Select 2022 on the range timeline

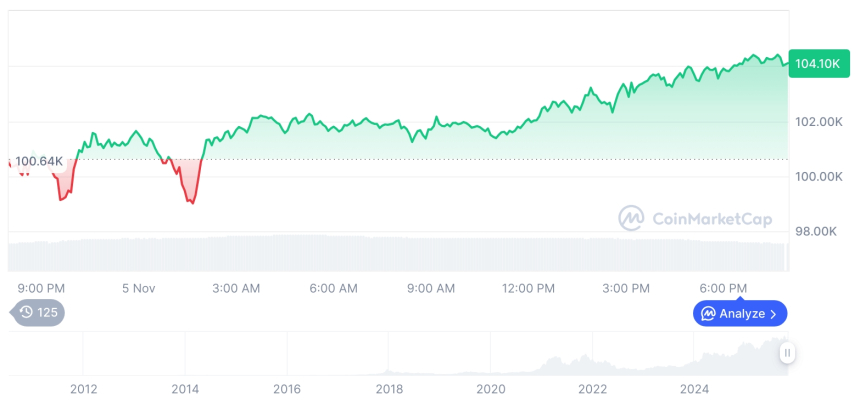[593, 388]
